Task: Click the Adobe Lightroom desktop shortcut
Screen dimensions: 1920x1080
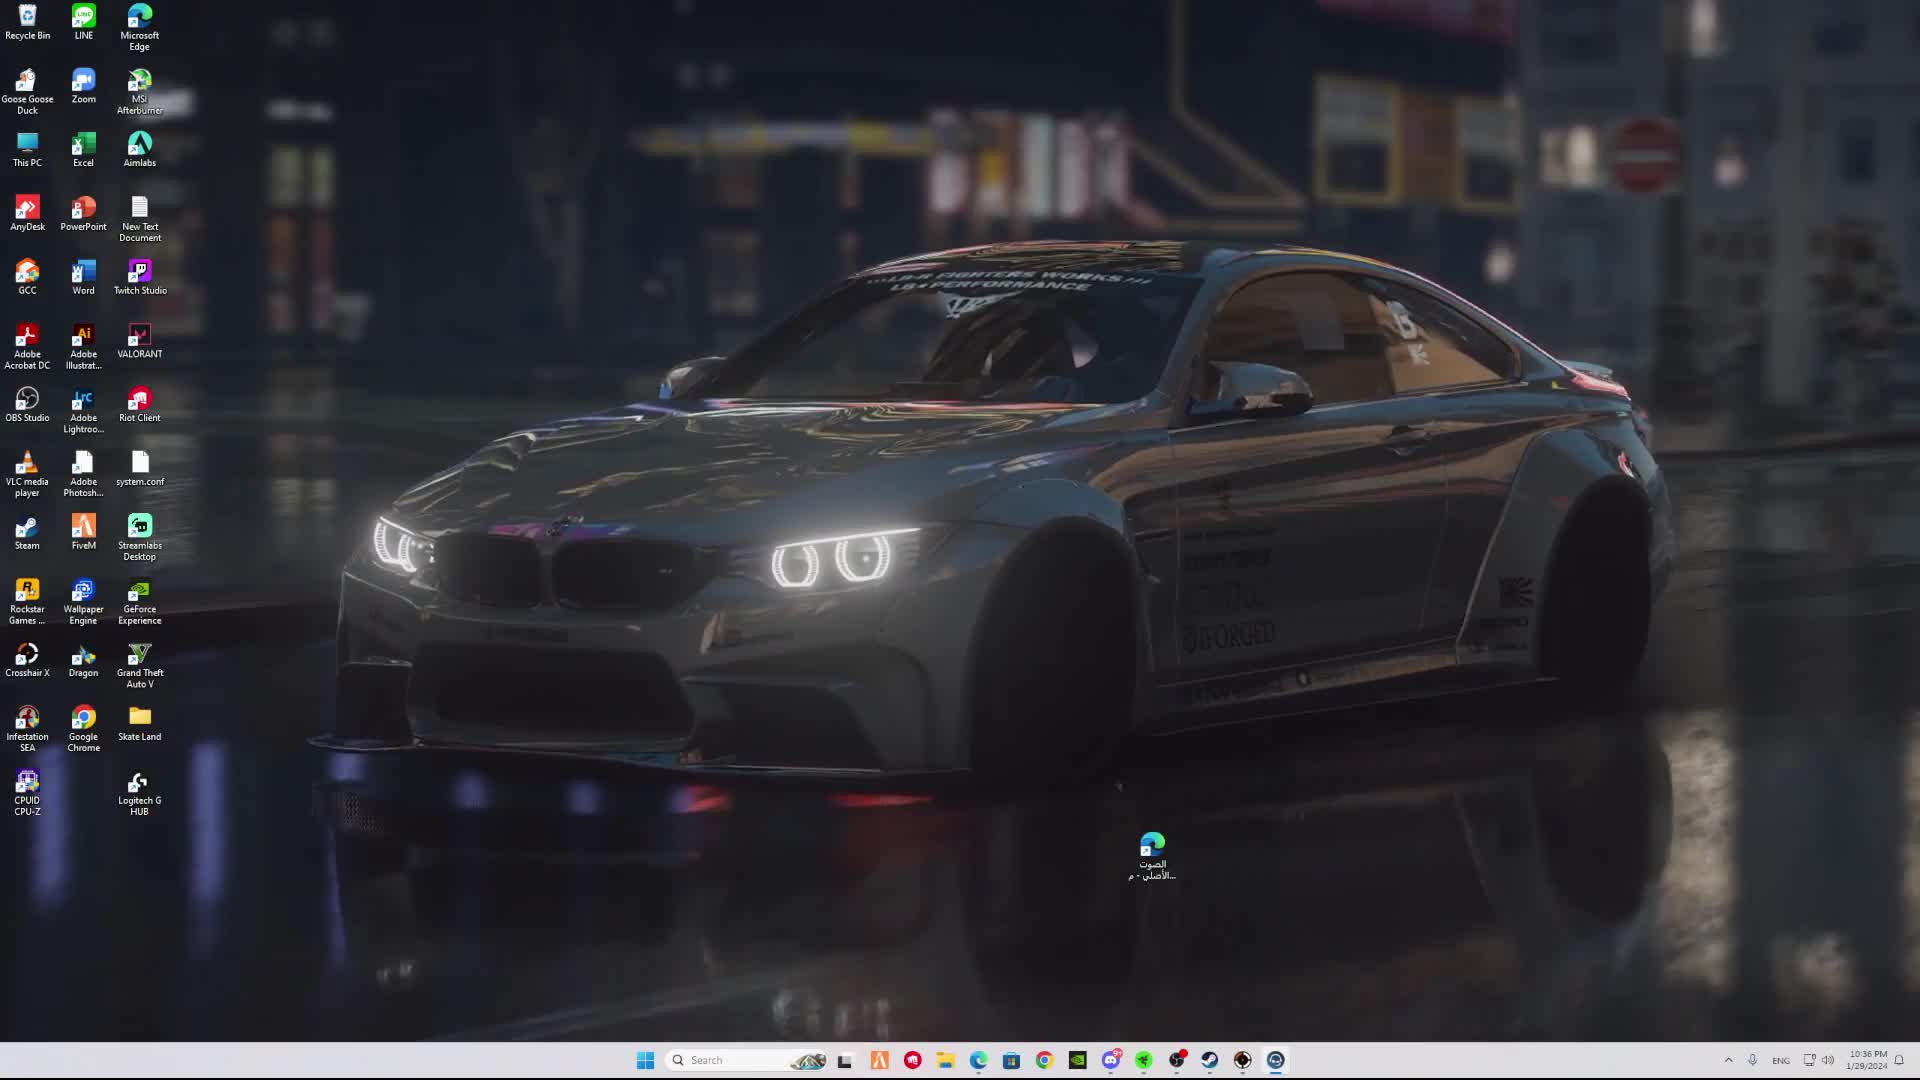Action: [x=83, y=411]
